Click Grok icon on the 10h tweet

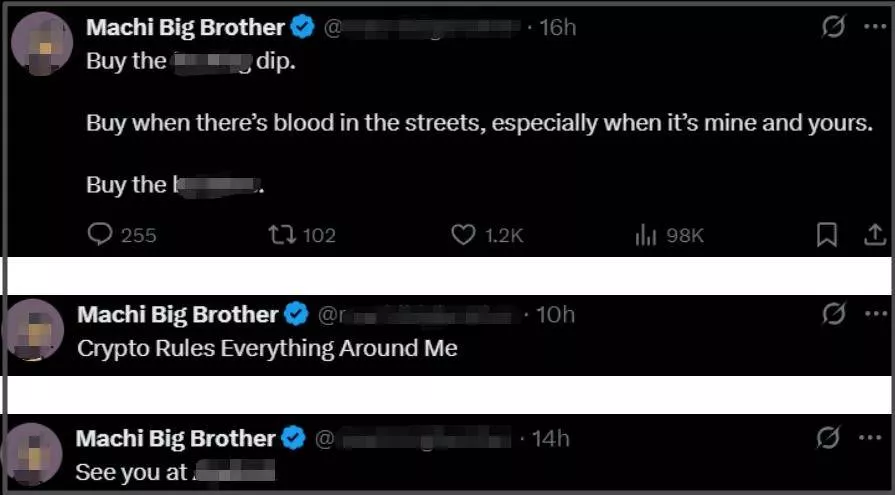(x=832, y=315)
